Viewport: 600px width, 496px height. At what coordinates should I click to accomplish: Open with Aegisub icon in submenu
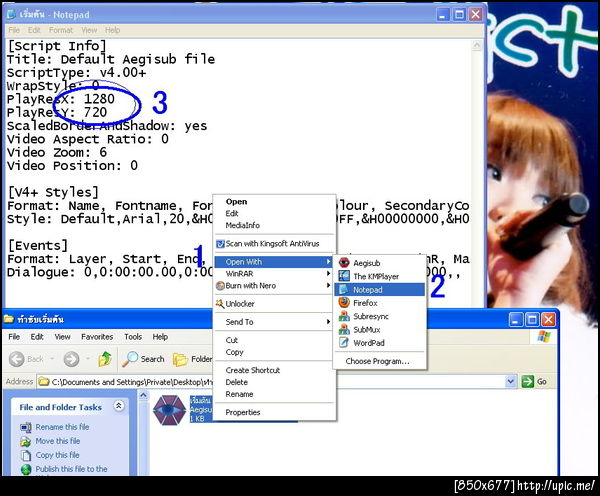pyautogui.click(x=344, y=263)
